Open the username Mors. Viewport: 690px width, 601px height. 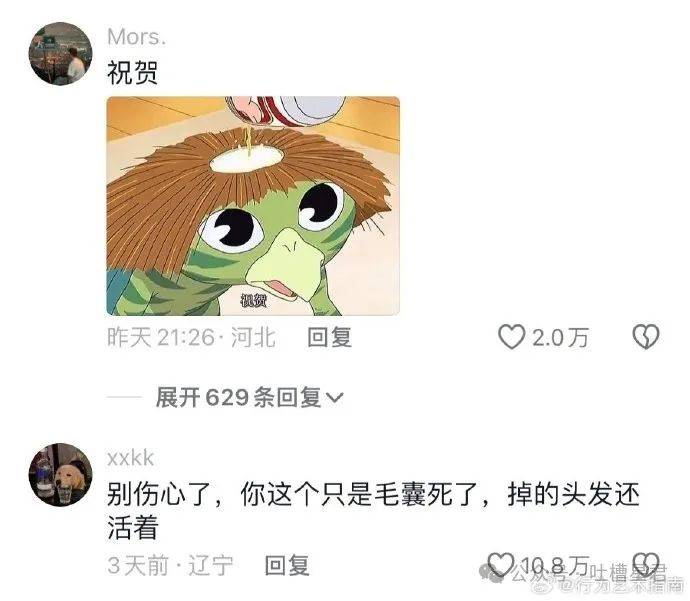(x=136, y=37)
